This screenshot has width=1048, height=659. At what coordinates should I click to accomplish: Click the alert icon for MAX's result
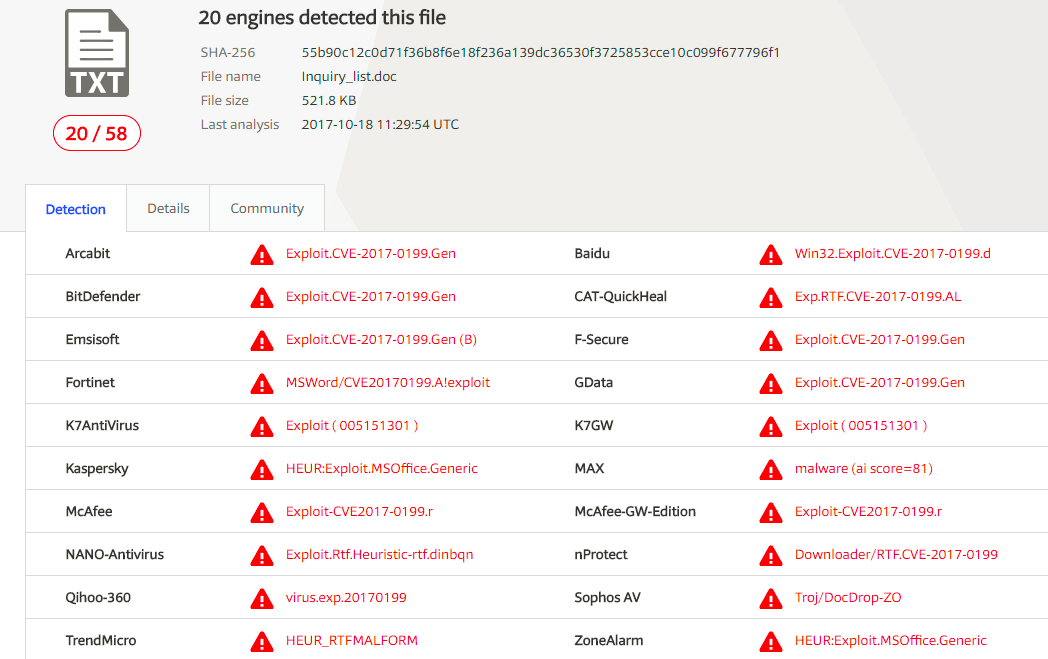point(771,470)
